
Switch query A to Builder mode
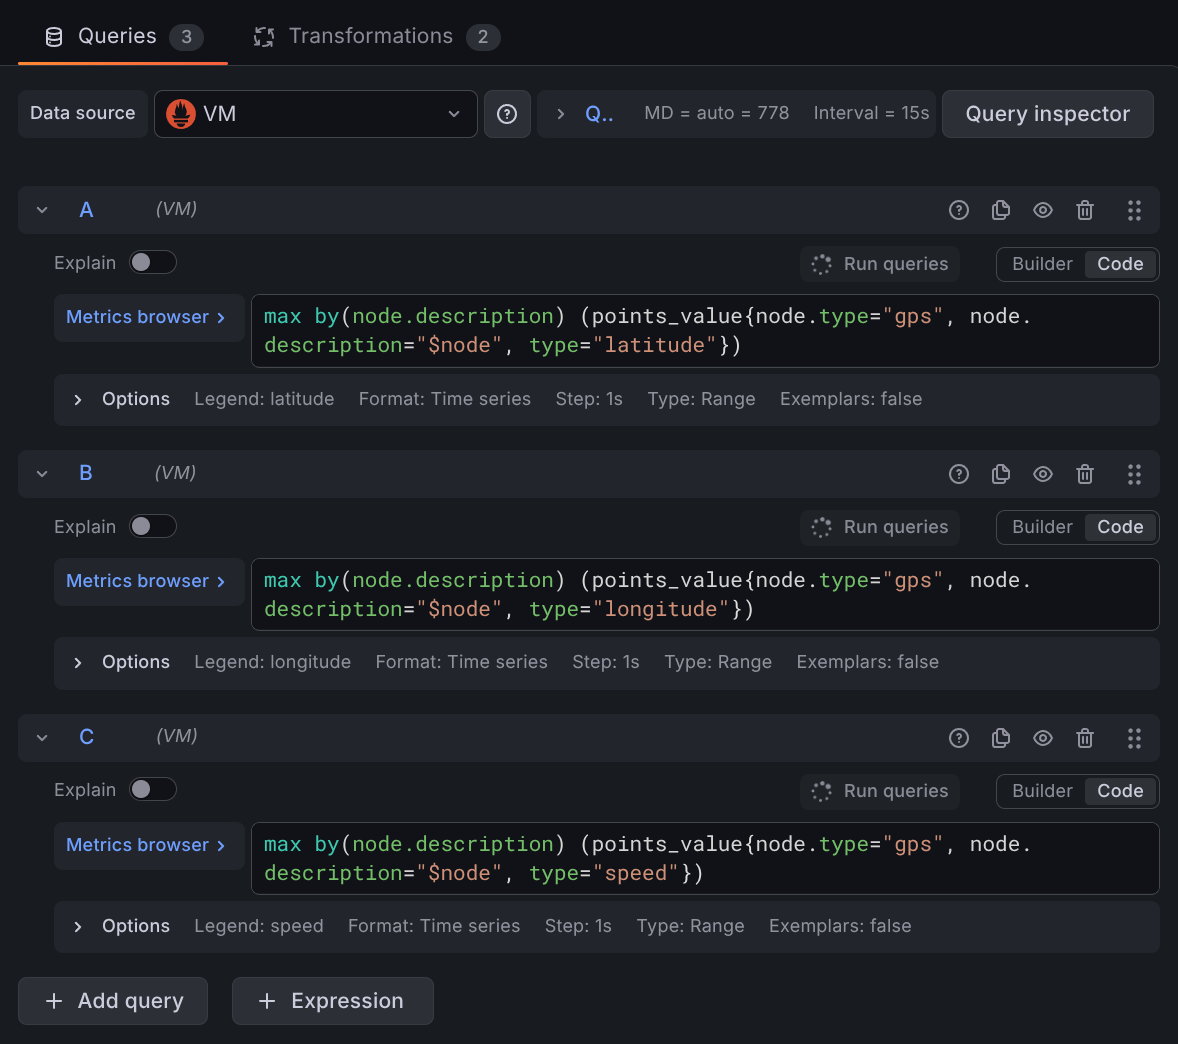[1042, 264]
